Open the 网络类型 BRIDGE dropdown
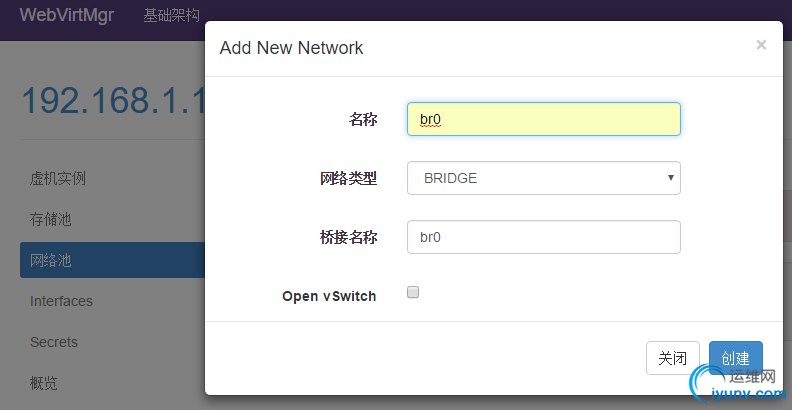This screenshot has width=792, height=410. coord(543,178)
